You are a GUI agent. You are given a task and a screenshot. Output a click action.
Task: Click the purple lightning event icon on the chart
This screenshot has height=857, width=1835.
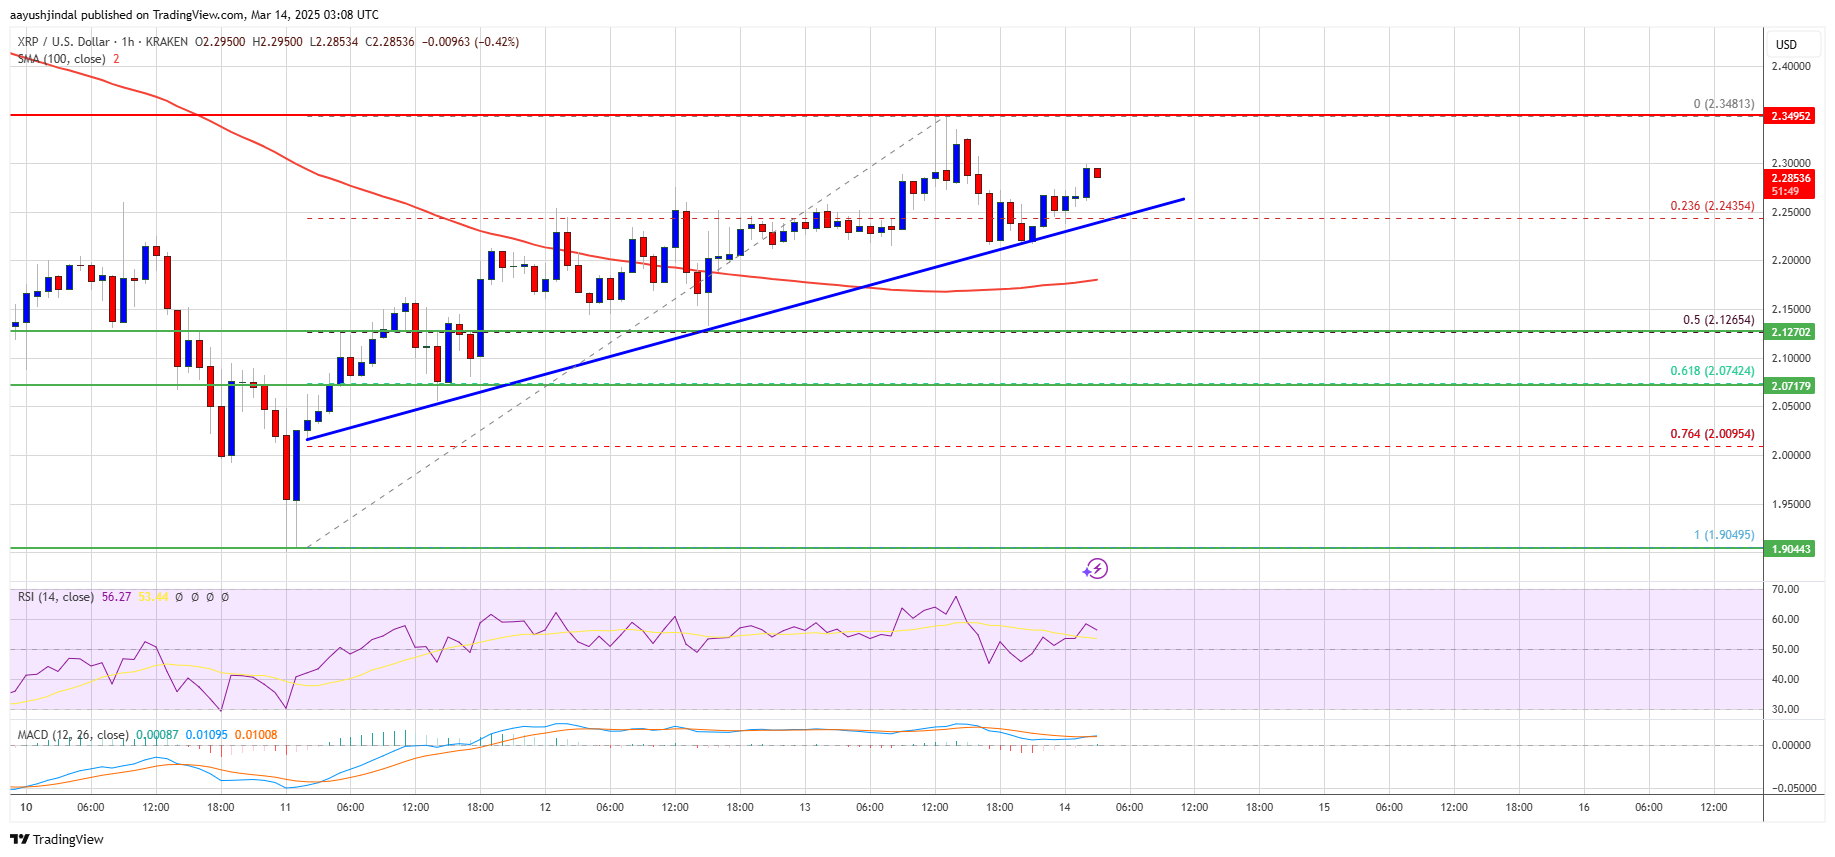coord(1096,569)
